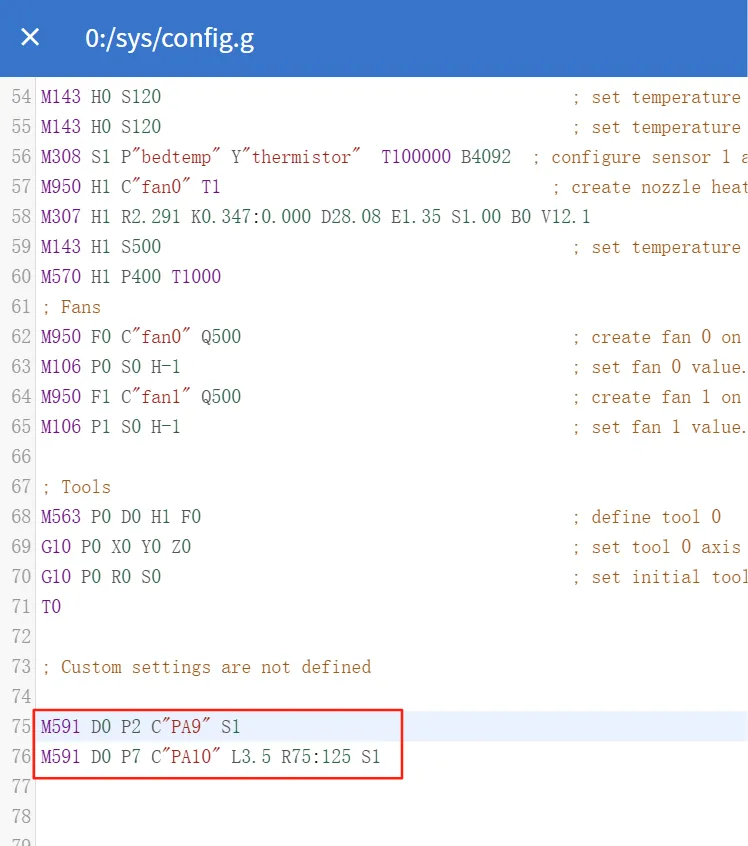Click line number 76 in the gutter
Image resolution: width=748 pixels, height=846 pixels.
21,757
